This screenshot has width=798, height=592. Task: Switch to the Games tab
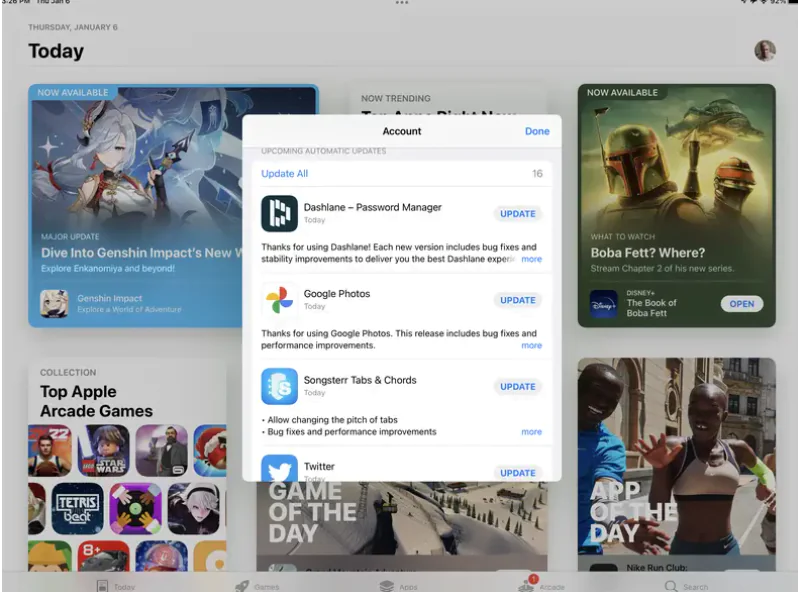coord(256,586)
